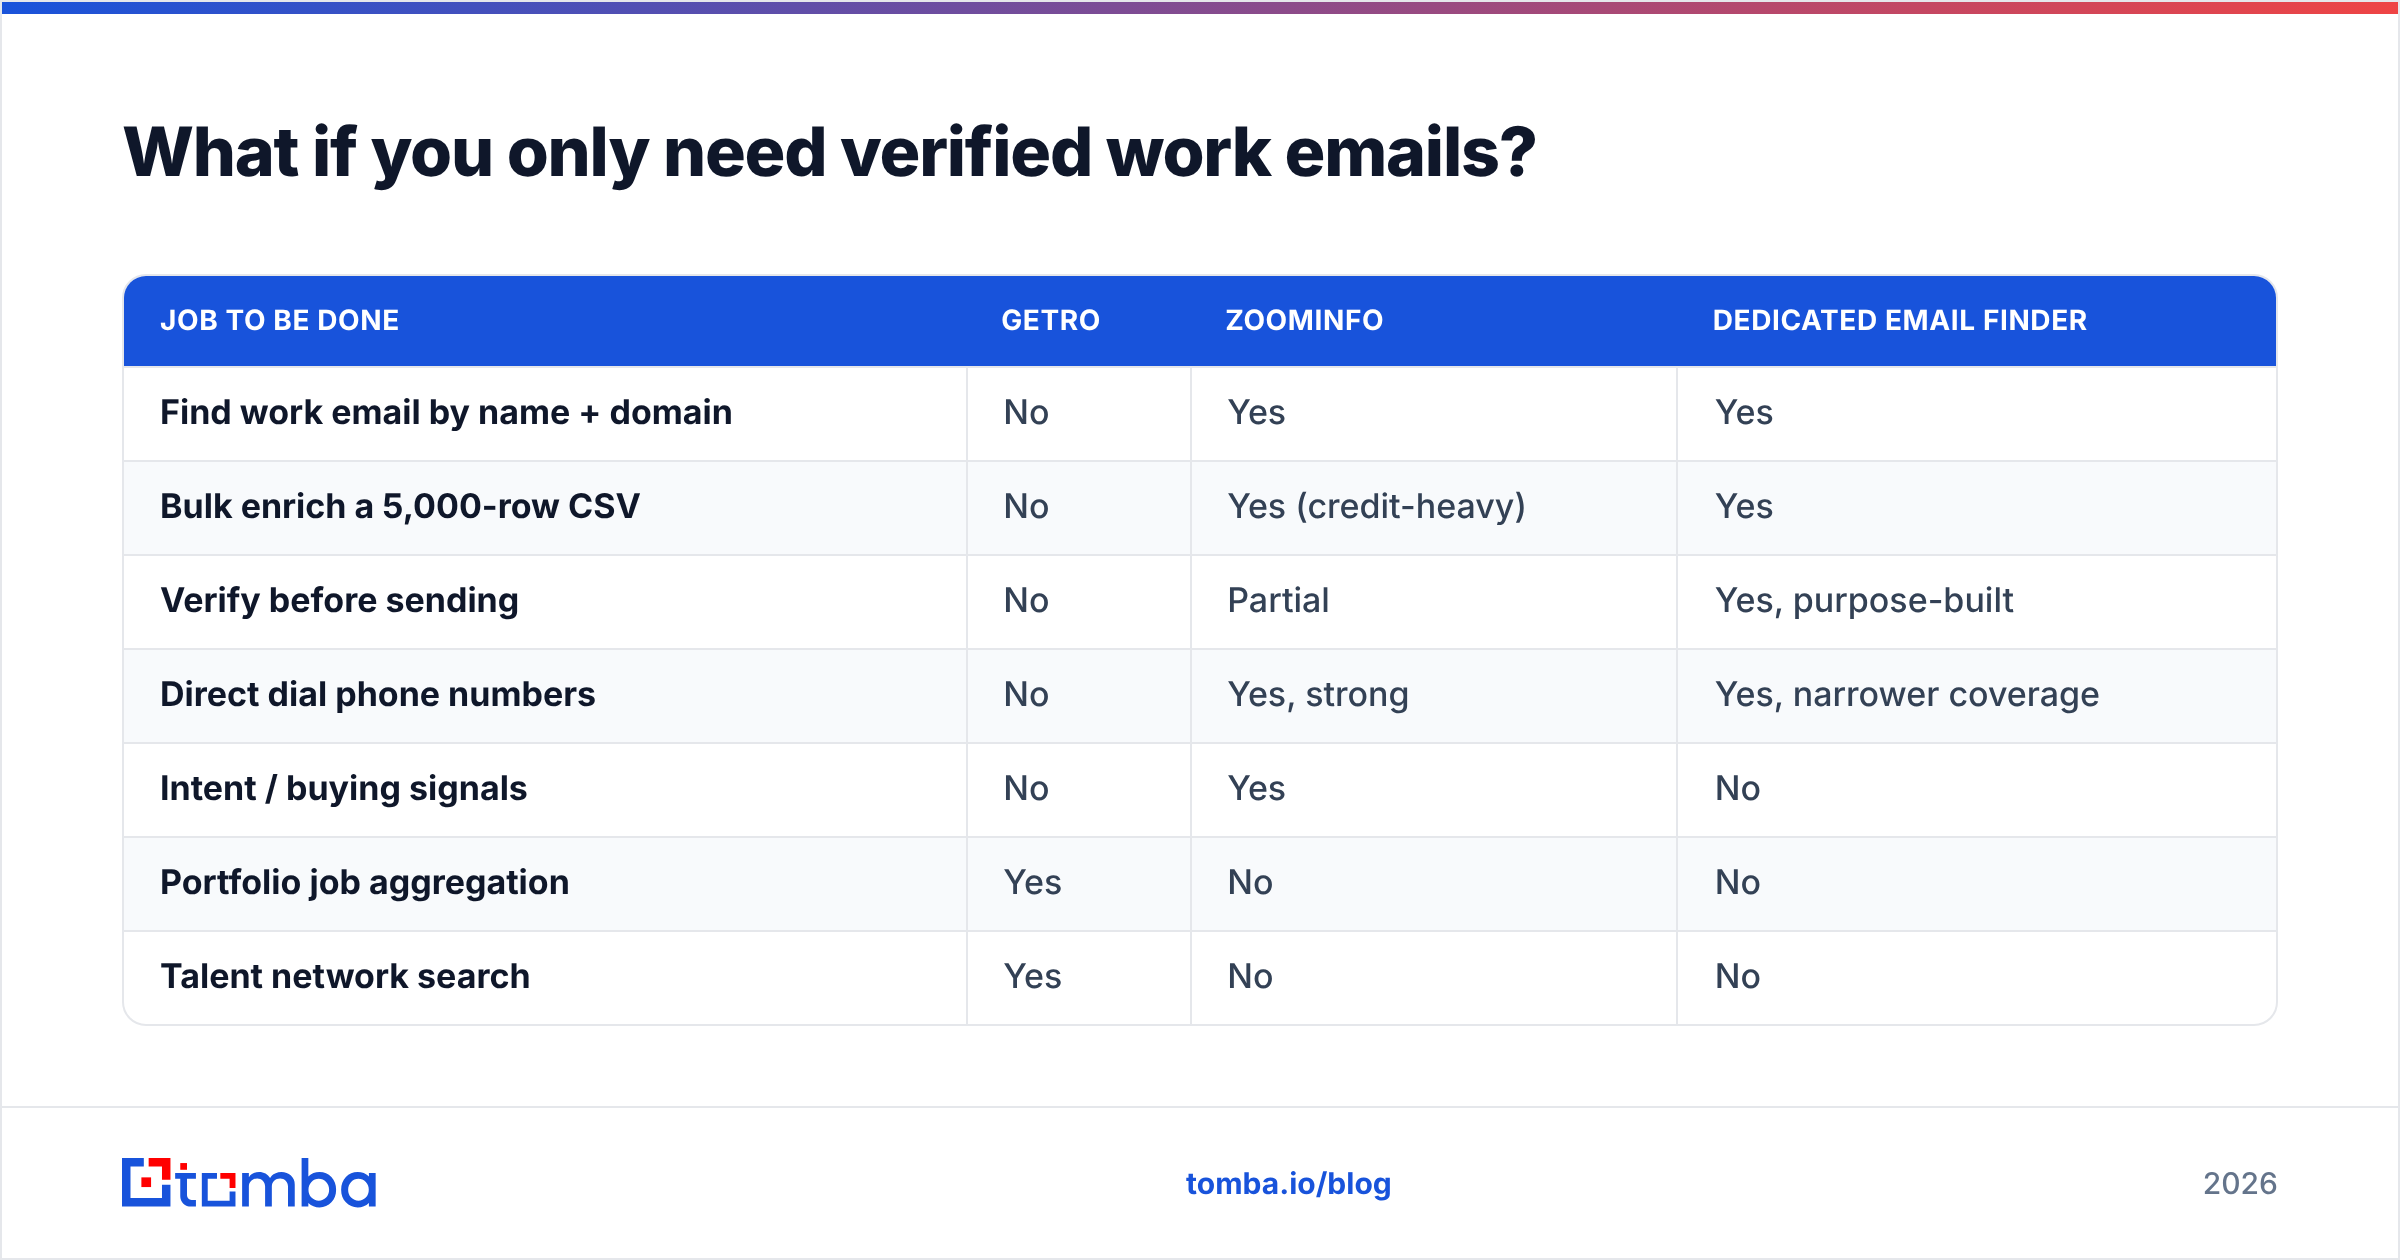Image resolution: width=2400 pixels, height=1260 pixels.
Task: Click Dedicated Email Finder 'No' in Talent network row
Action: (x=1738, y=976)
